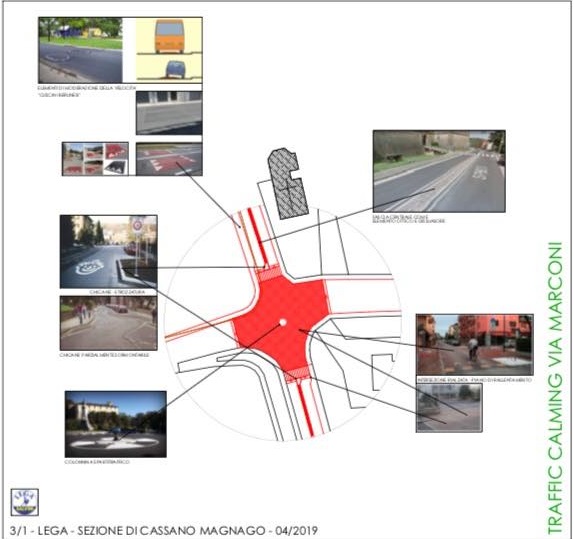574x539 pixels.
Task: Open the red speed cushions collage thumbnail
Action: tap(95, 159)
